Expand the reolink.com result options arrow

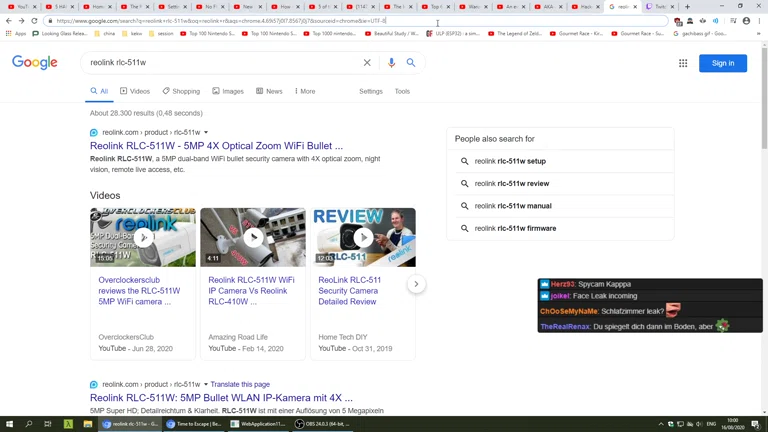click(x=206, y=132)
